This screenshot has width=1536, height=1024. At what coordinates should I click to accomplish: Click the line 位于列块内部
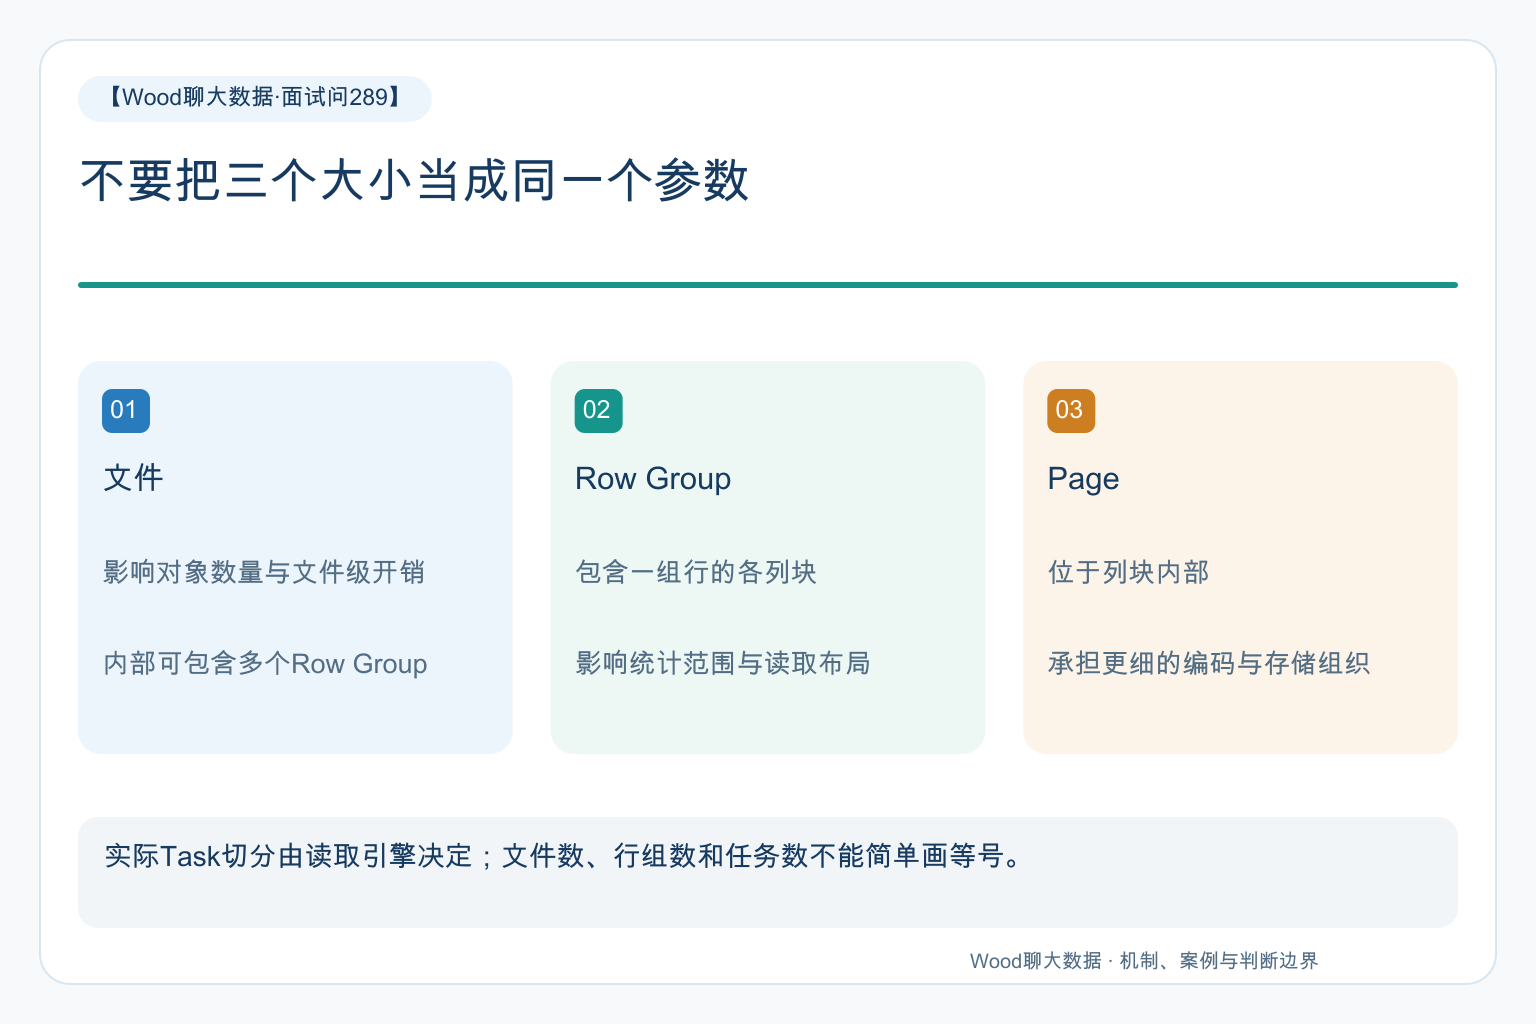click(x=1128, y=572)
